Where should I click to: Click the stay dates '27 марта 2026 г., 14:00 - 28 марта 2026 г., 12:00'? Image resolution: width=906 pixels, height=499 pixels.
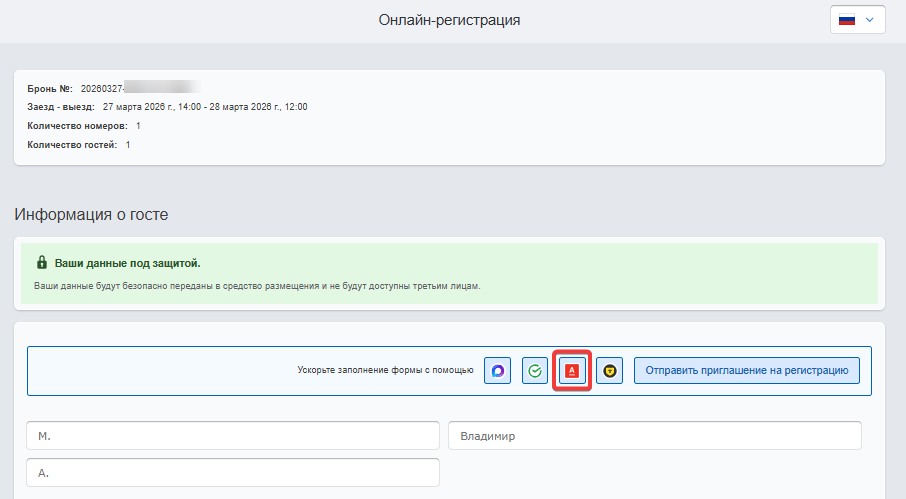[x=205, y=107]
